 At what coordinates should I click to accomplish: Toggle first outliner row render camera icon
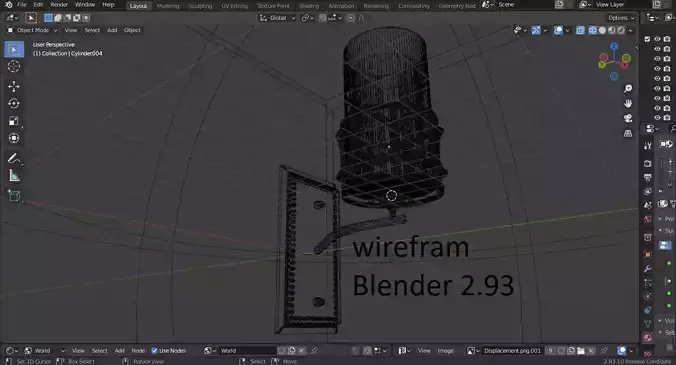(x=667, y=39)
